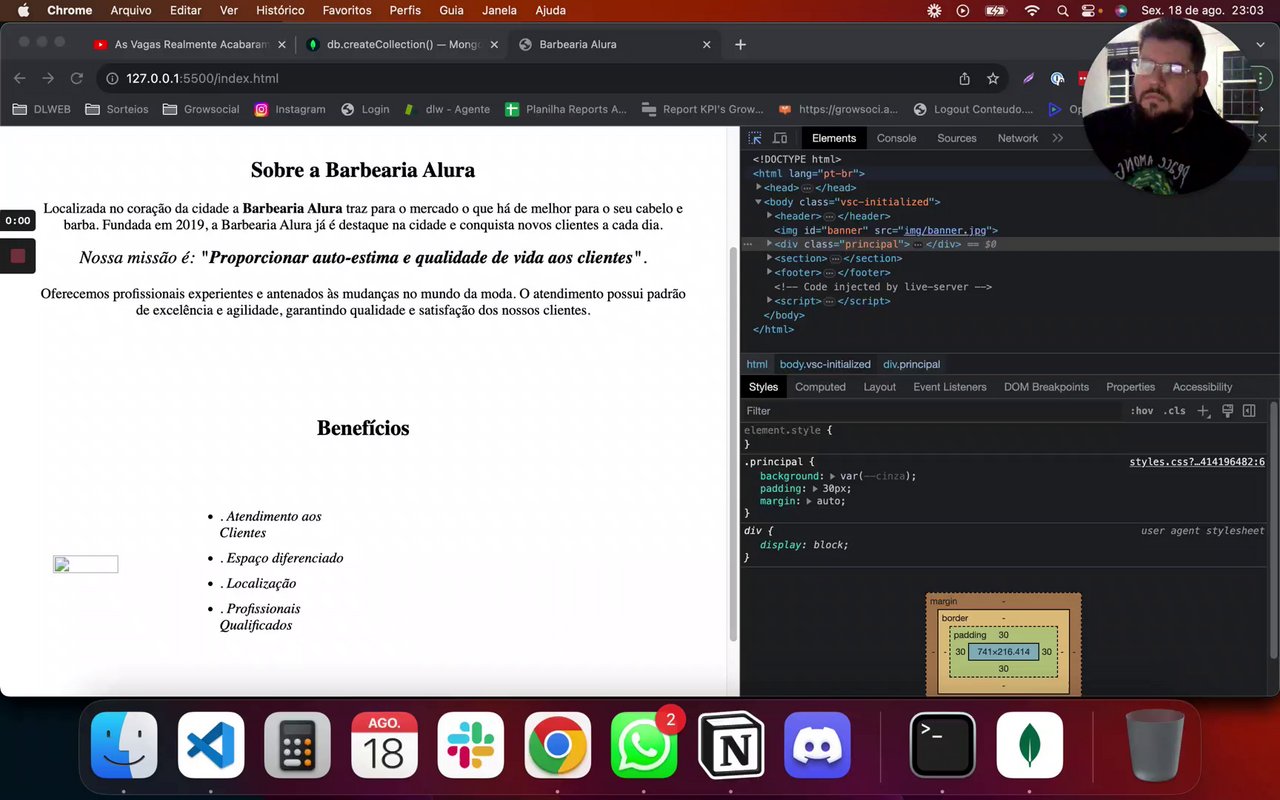Select the Elements tab

(834, 138)
